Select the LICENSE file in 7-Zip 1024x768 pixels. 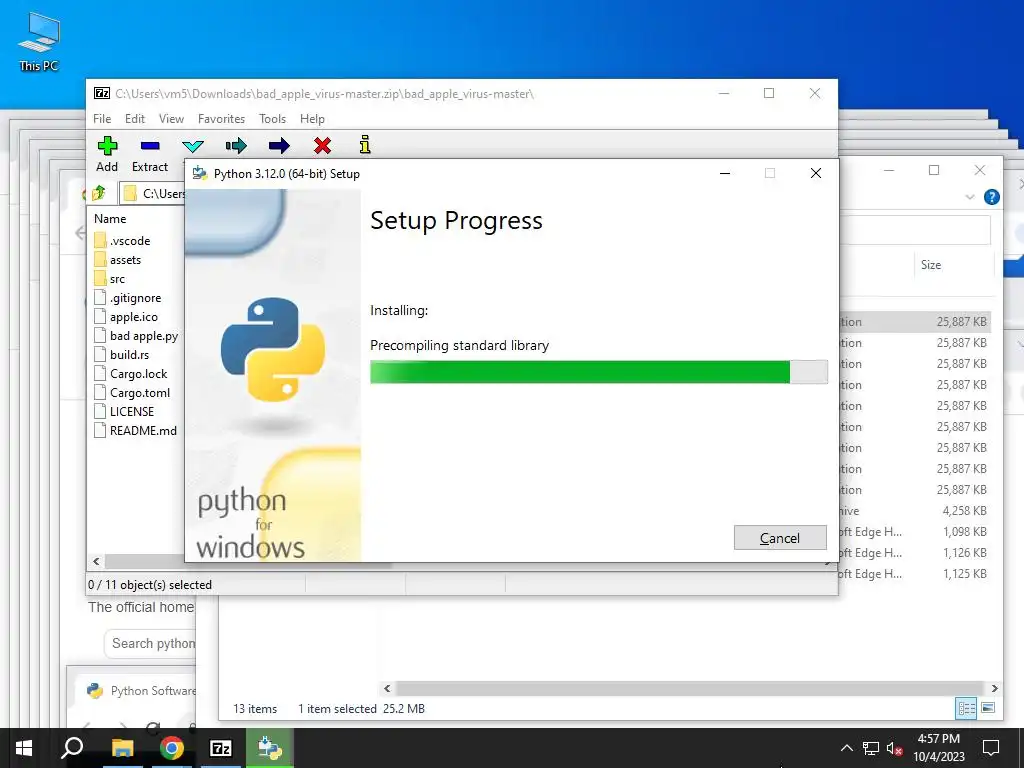click(125, 411)
